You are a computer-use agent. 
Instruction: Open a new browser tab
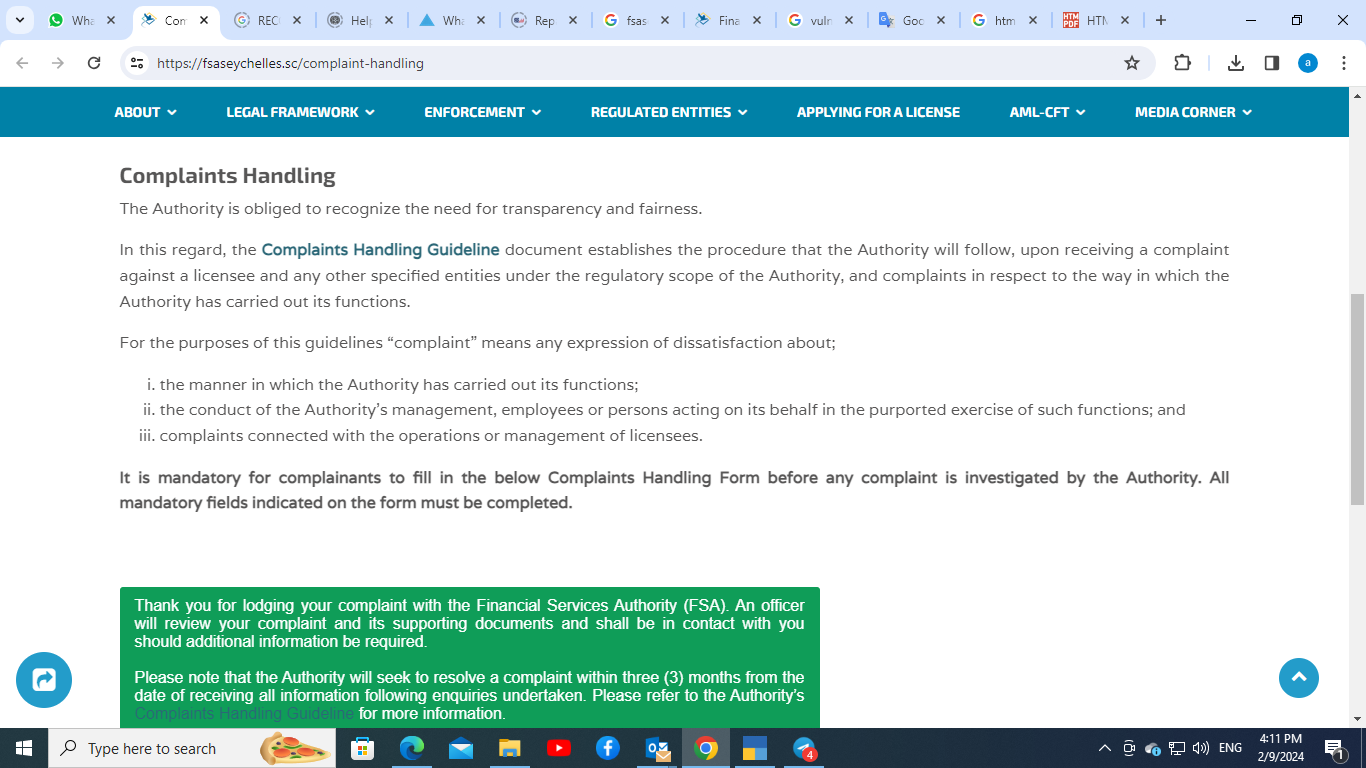pos(1160,20)
